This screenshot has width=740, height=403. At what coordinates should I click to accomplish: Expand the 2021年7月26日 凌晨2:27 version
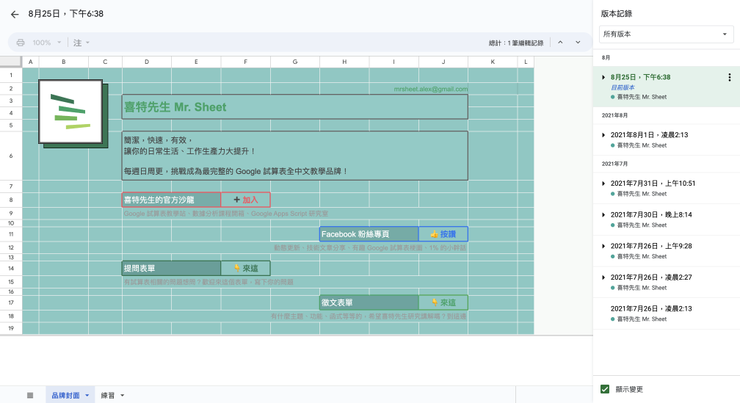[603, 277]
